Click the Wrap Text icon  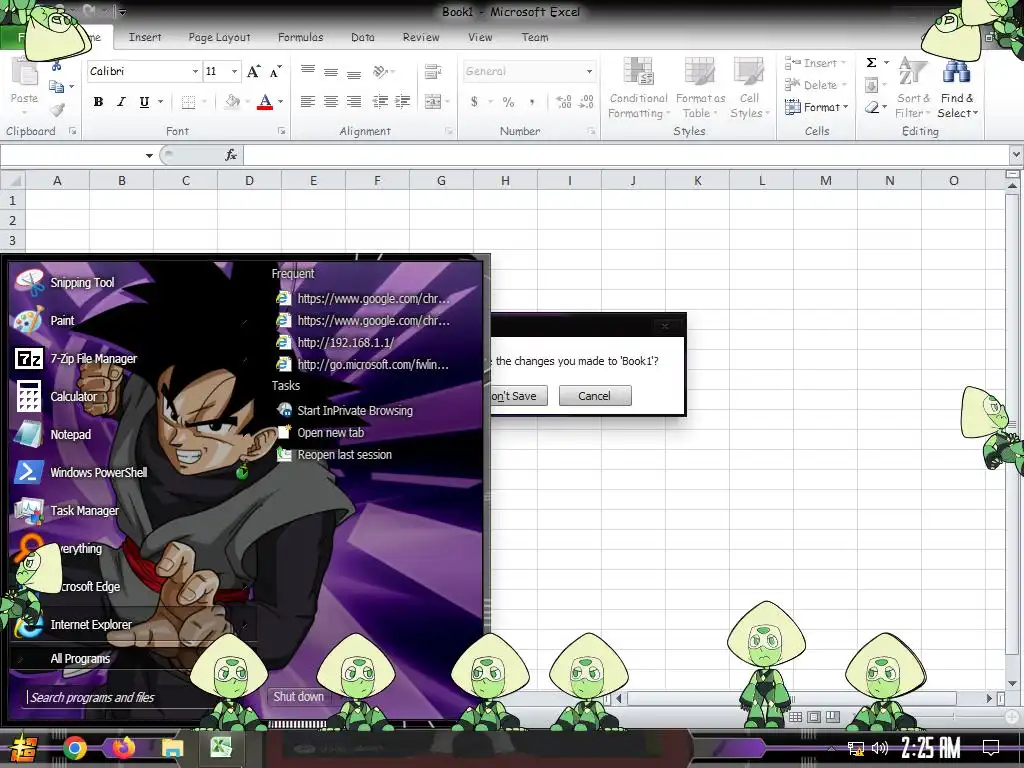point(432,71)
